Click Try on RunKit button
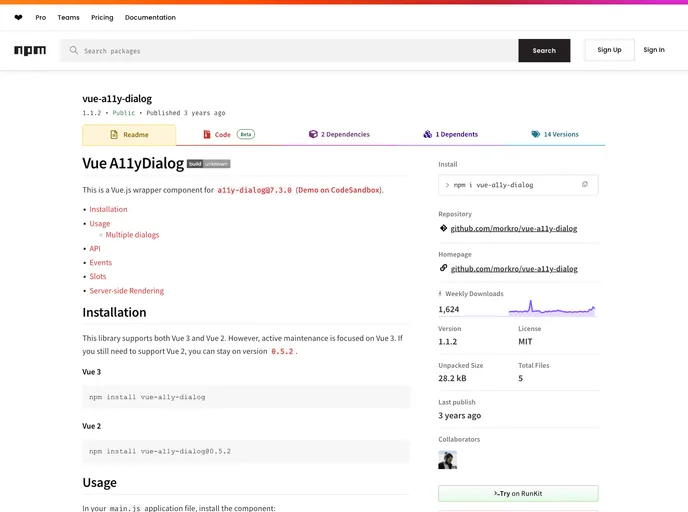The height and width of the screenshot is (512, 688). (518, 494)
